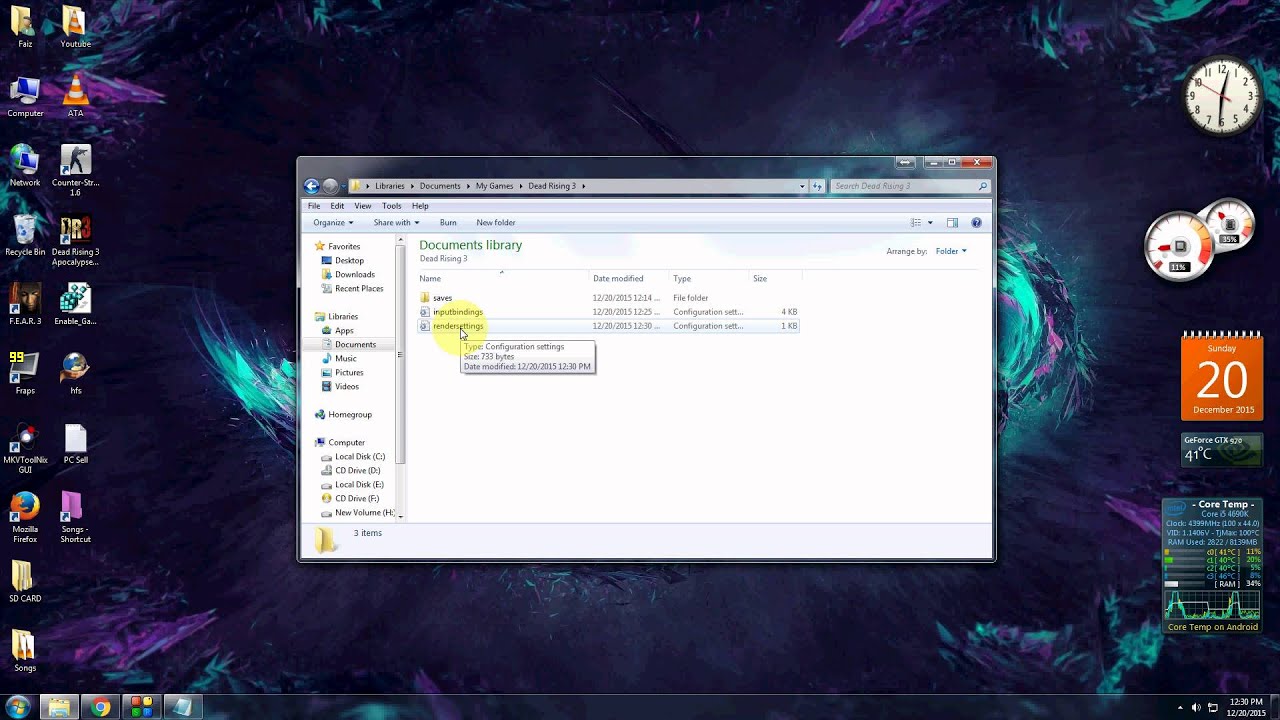
Task: Click the New folder button
Action: click(496, 223)
